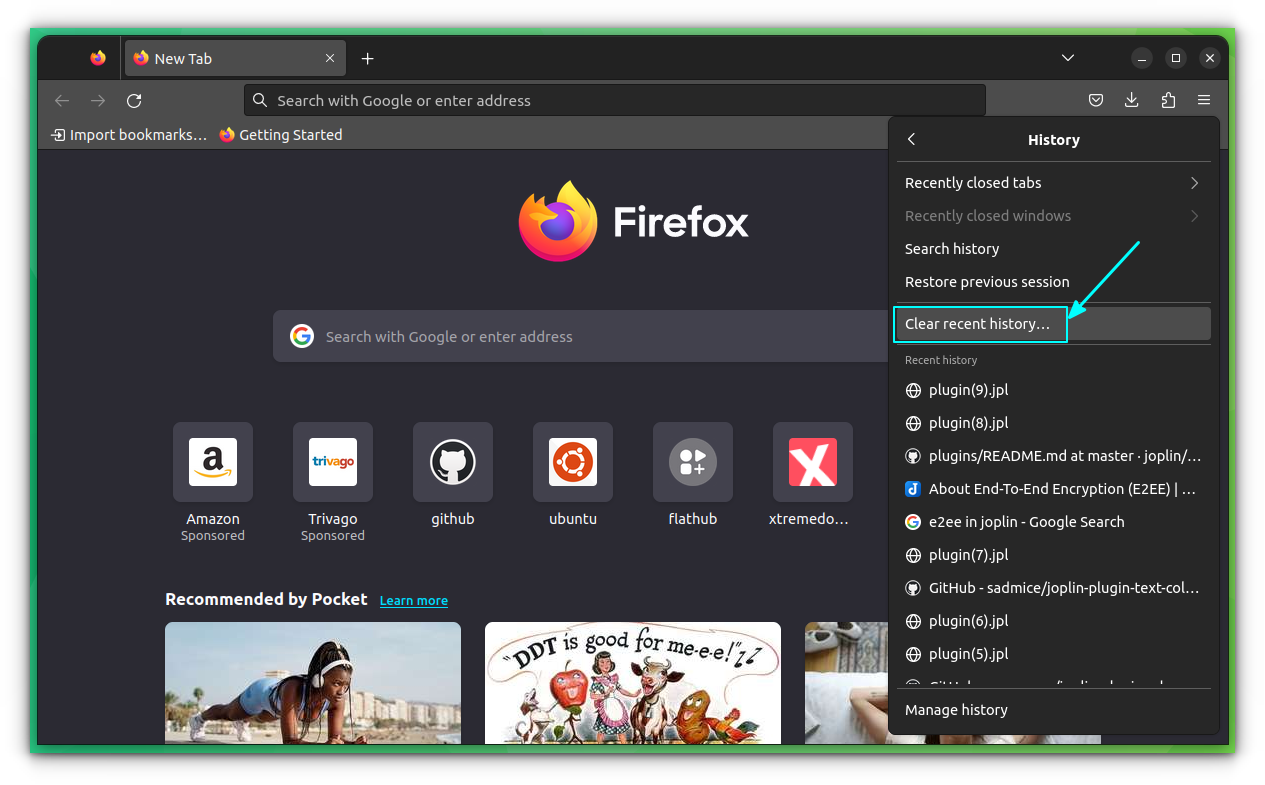Click the extensions puzzle-piece icon
Image resolution: width=1265 pixels, height=785 pixels.
(x=1168, y=100)
